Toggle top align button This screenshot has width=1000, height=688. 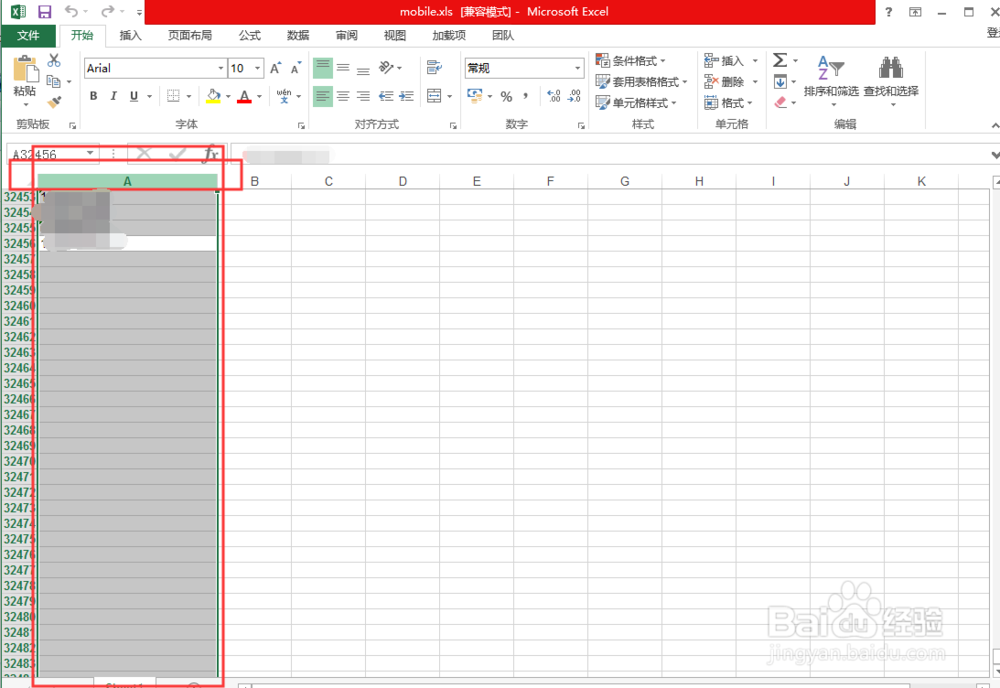coord(323,68)
